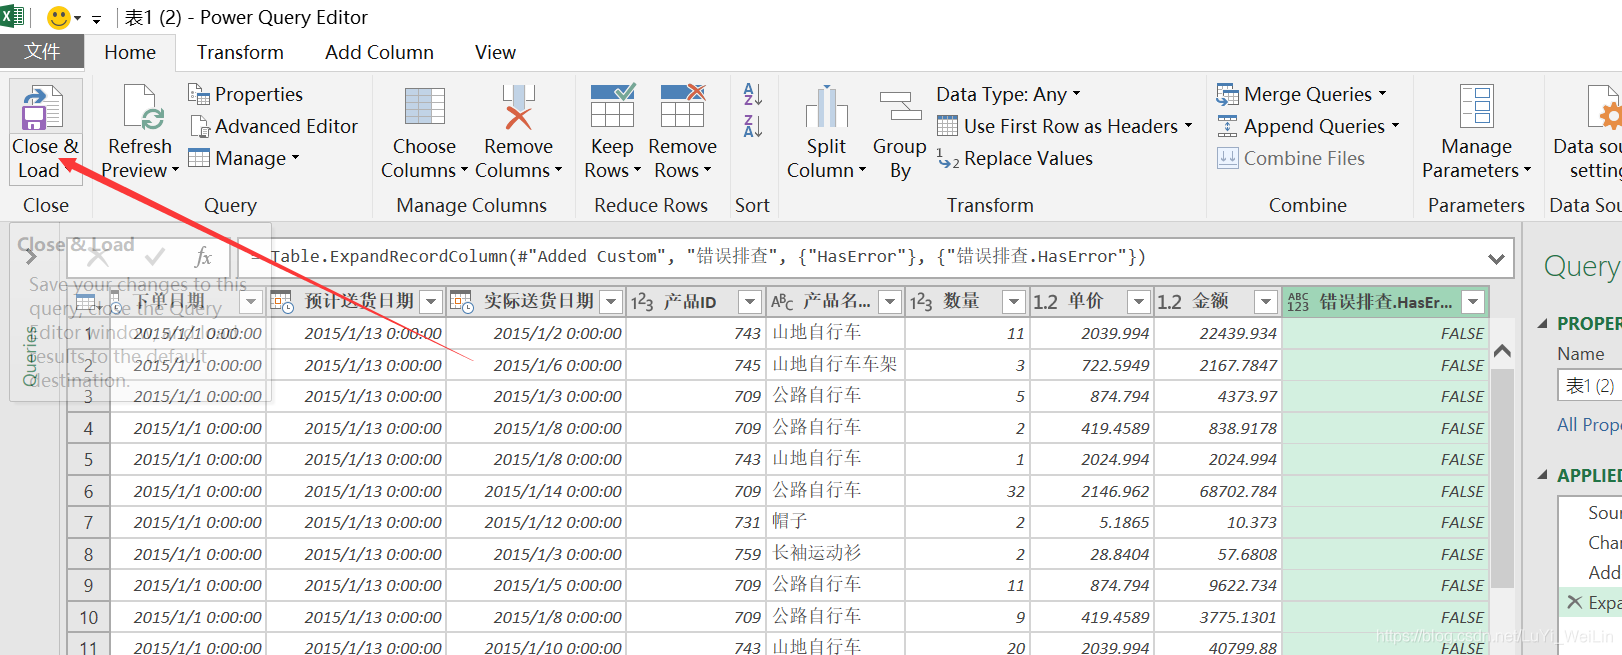Click cell 山地自行车车架 in row 2

pyautogui.click(x=834, y=365)
